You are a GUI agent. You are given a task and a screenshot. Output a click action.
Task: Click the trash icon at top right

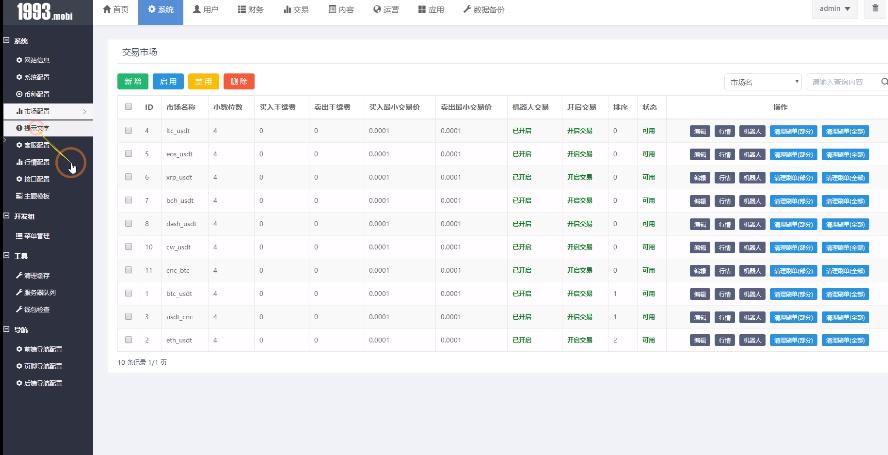pyautogui.click(x=876, y=8)
